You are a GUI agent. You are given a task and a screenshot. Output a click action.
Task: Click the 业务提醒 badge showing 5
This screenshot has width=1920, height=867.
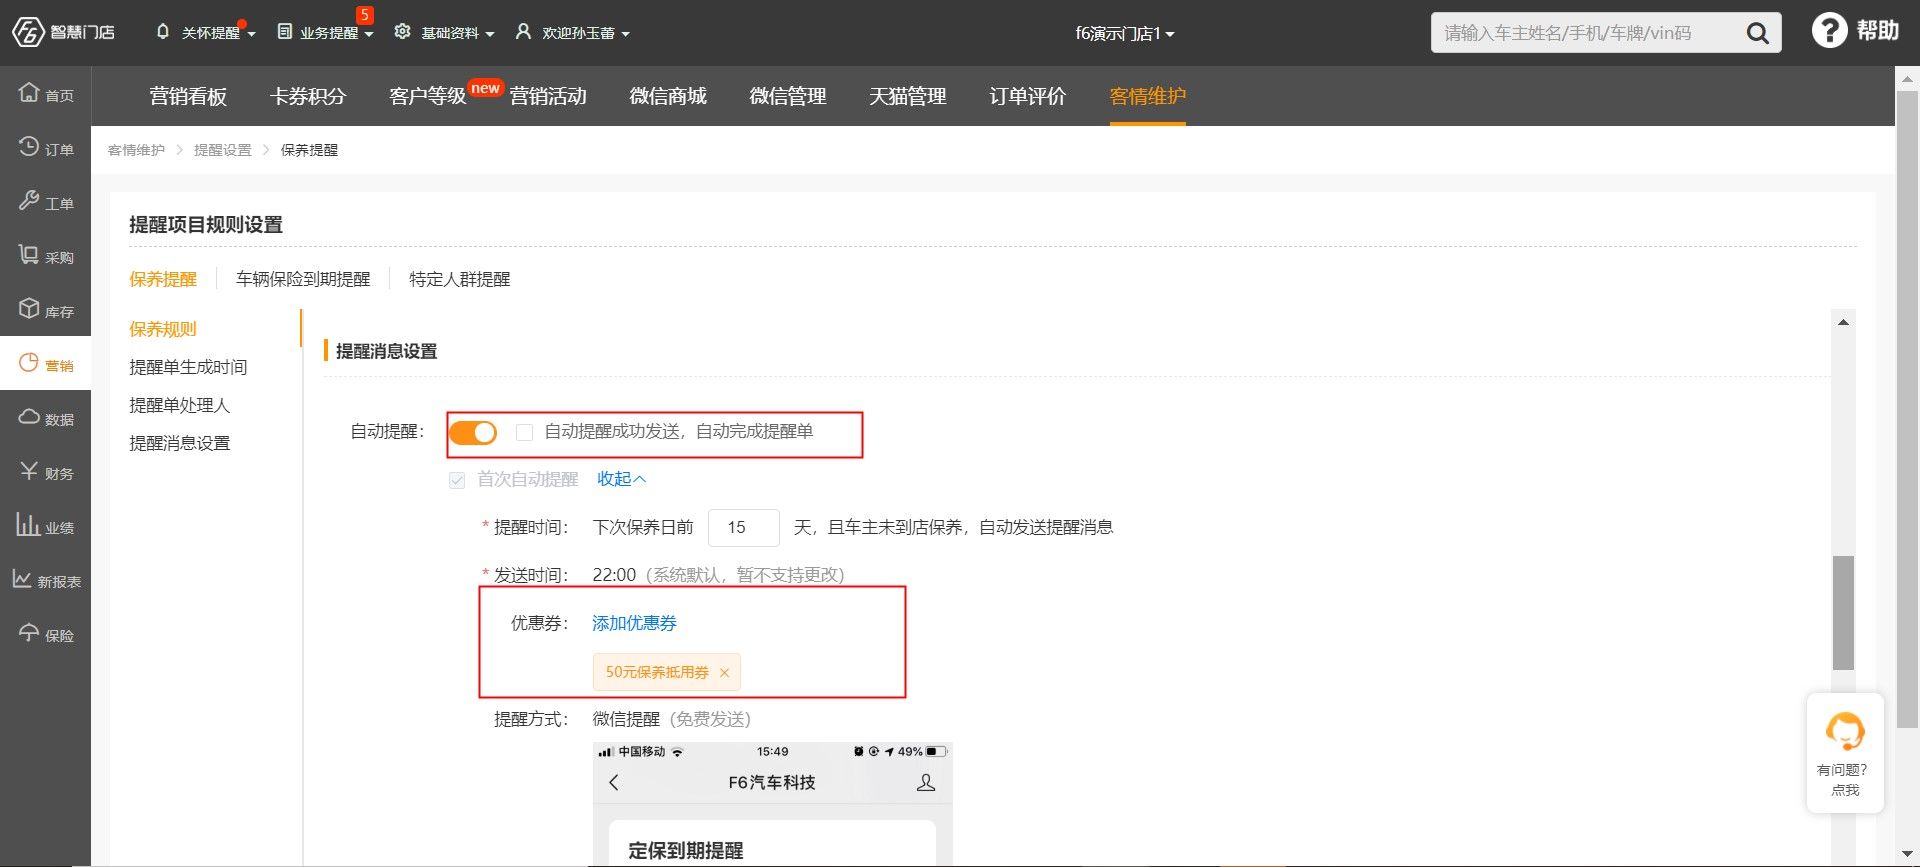pos(365,15)
